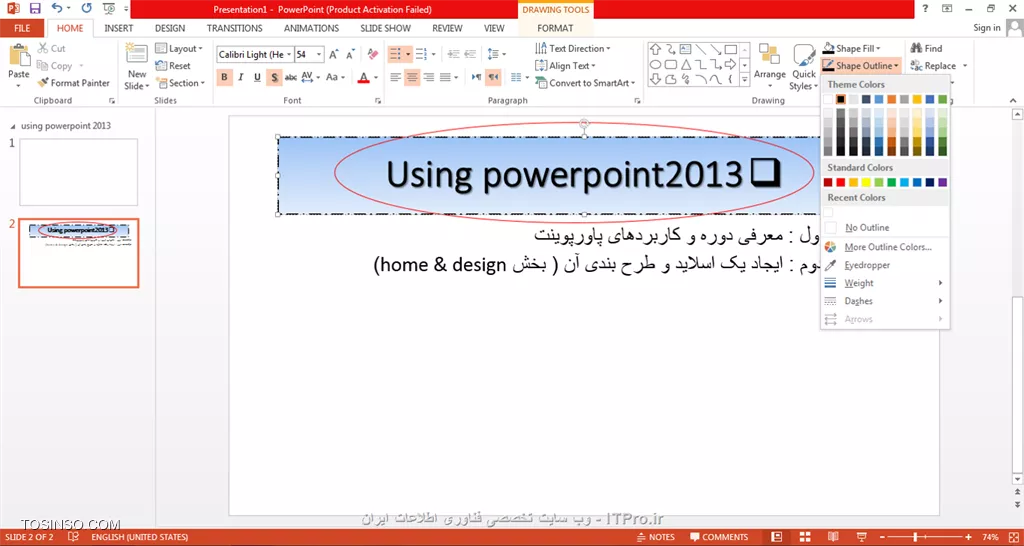Screen dimensions: 1024x546
Task: Select the standard red color swatch
Action: (x=841, y=182)
